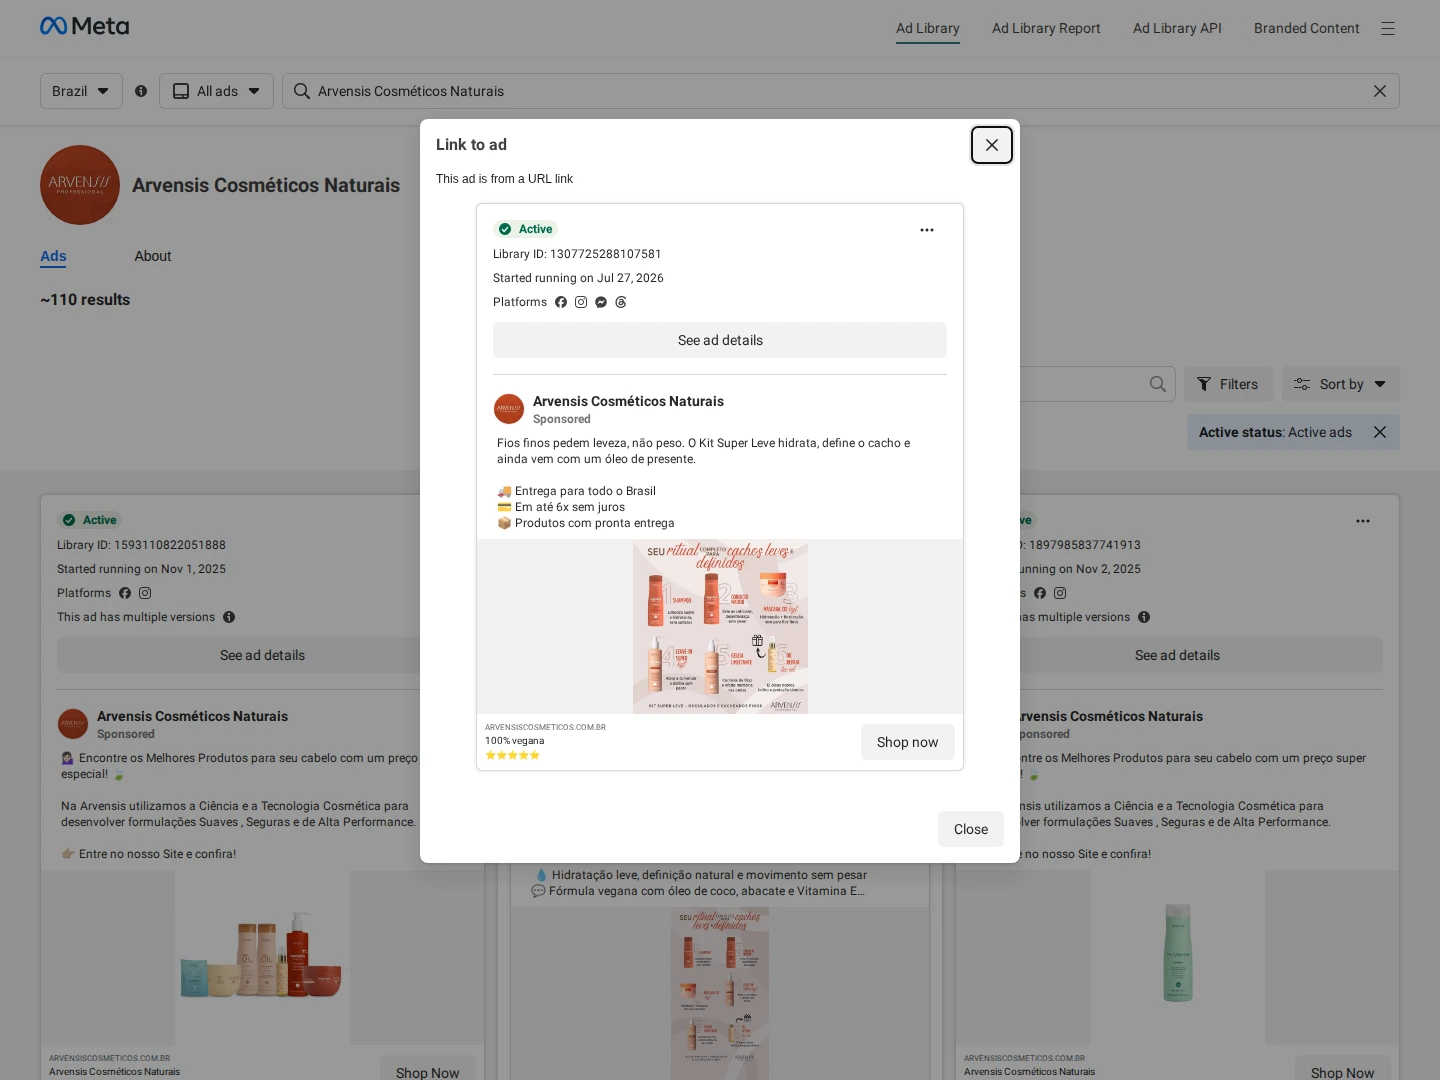
Task: Open the Branded Content tab
Action: click(x=1307, y=28)
